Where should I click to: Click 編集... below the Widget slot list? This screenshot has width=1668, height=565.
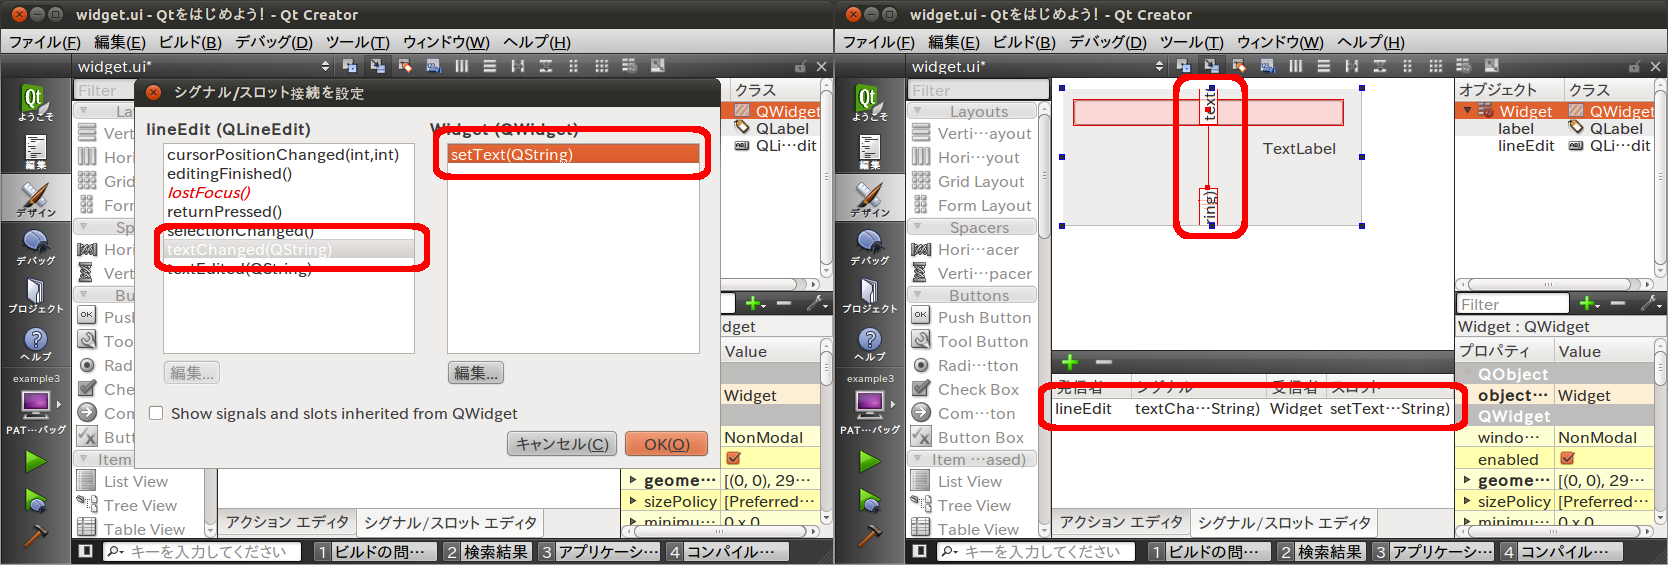point(476,373)
